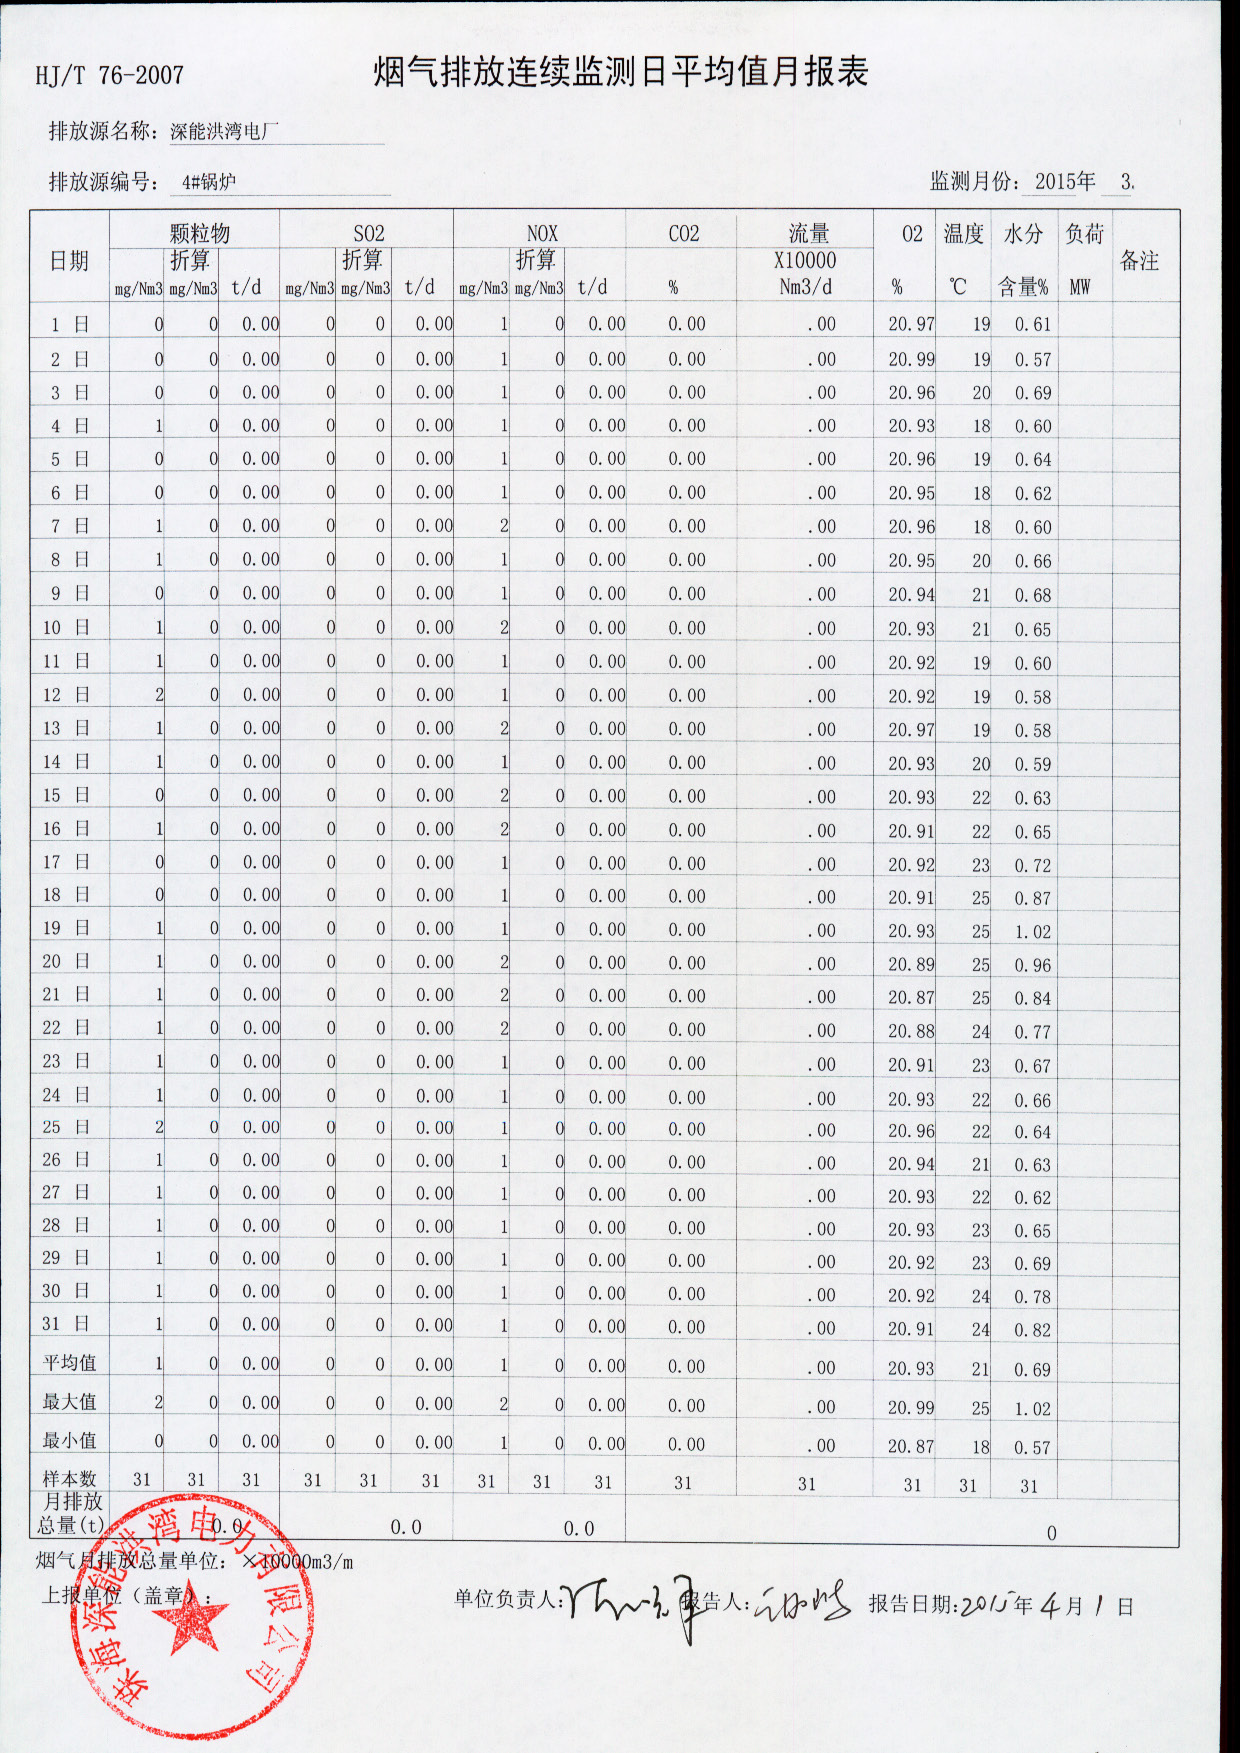
Task: Select the NOX column header
Action: click(542, 233)
